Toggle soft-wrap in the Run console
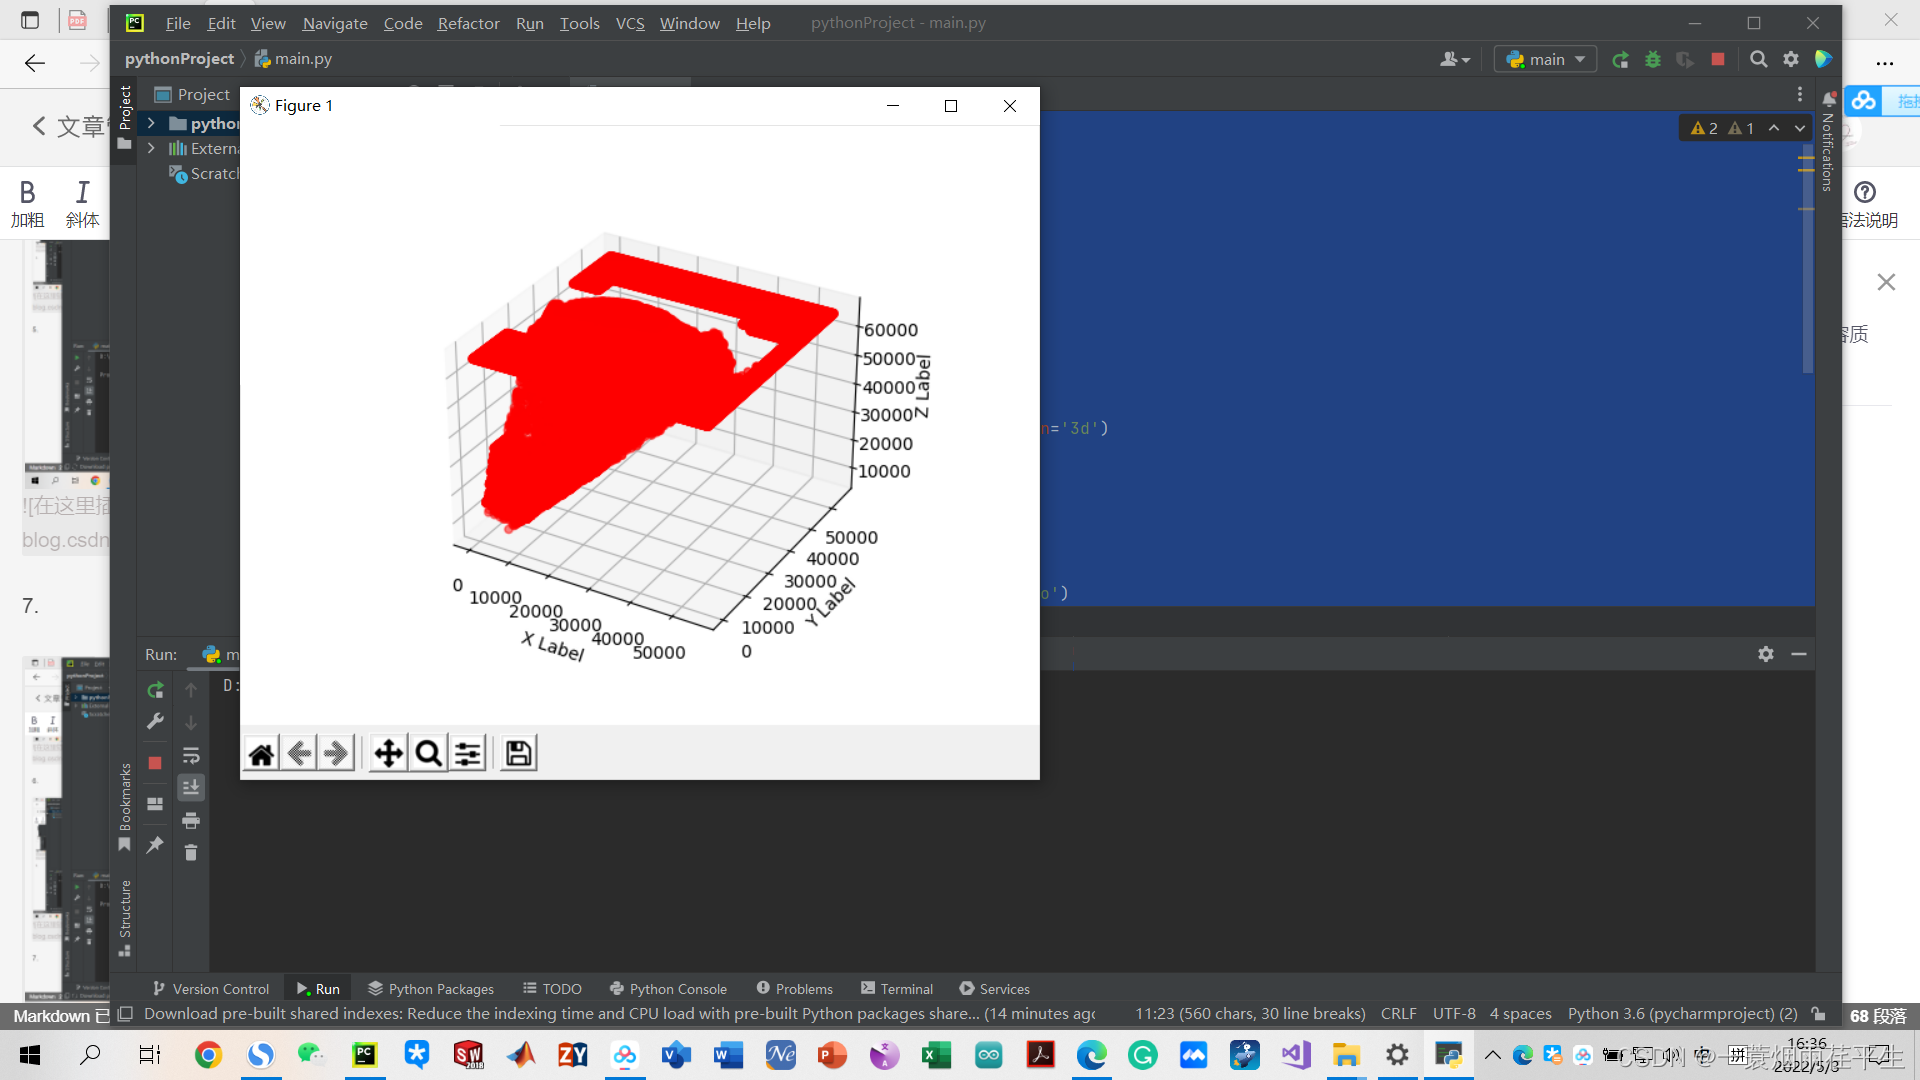The width and height of the screenshot is (1920, 1080). pos(191,755)
